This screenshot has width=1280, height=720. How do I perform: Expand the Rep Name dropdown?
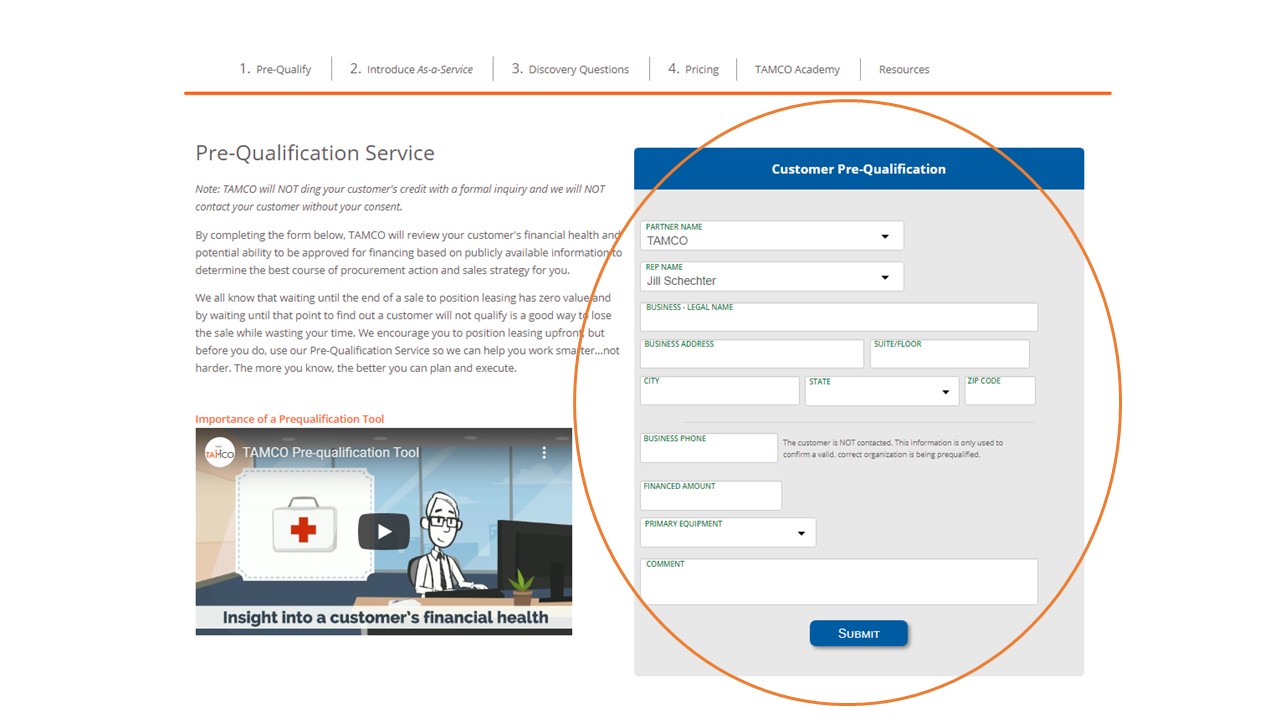coord(772,276)
